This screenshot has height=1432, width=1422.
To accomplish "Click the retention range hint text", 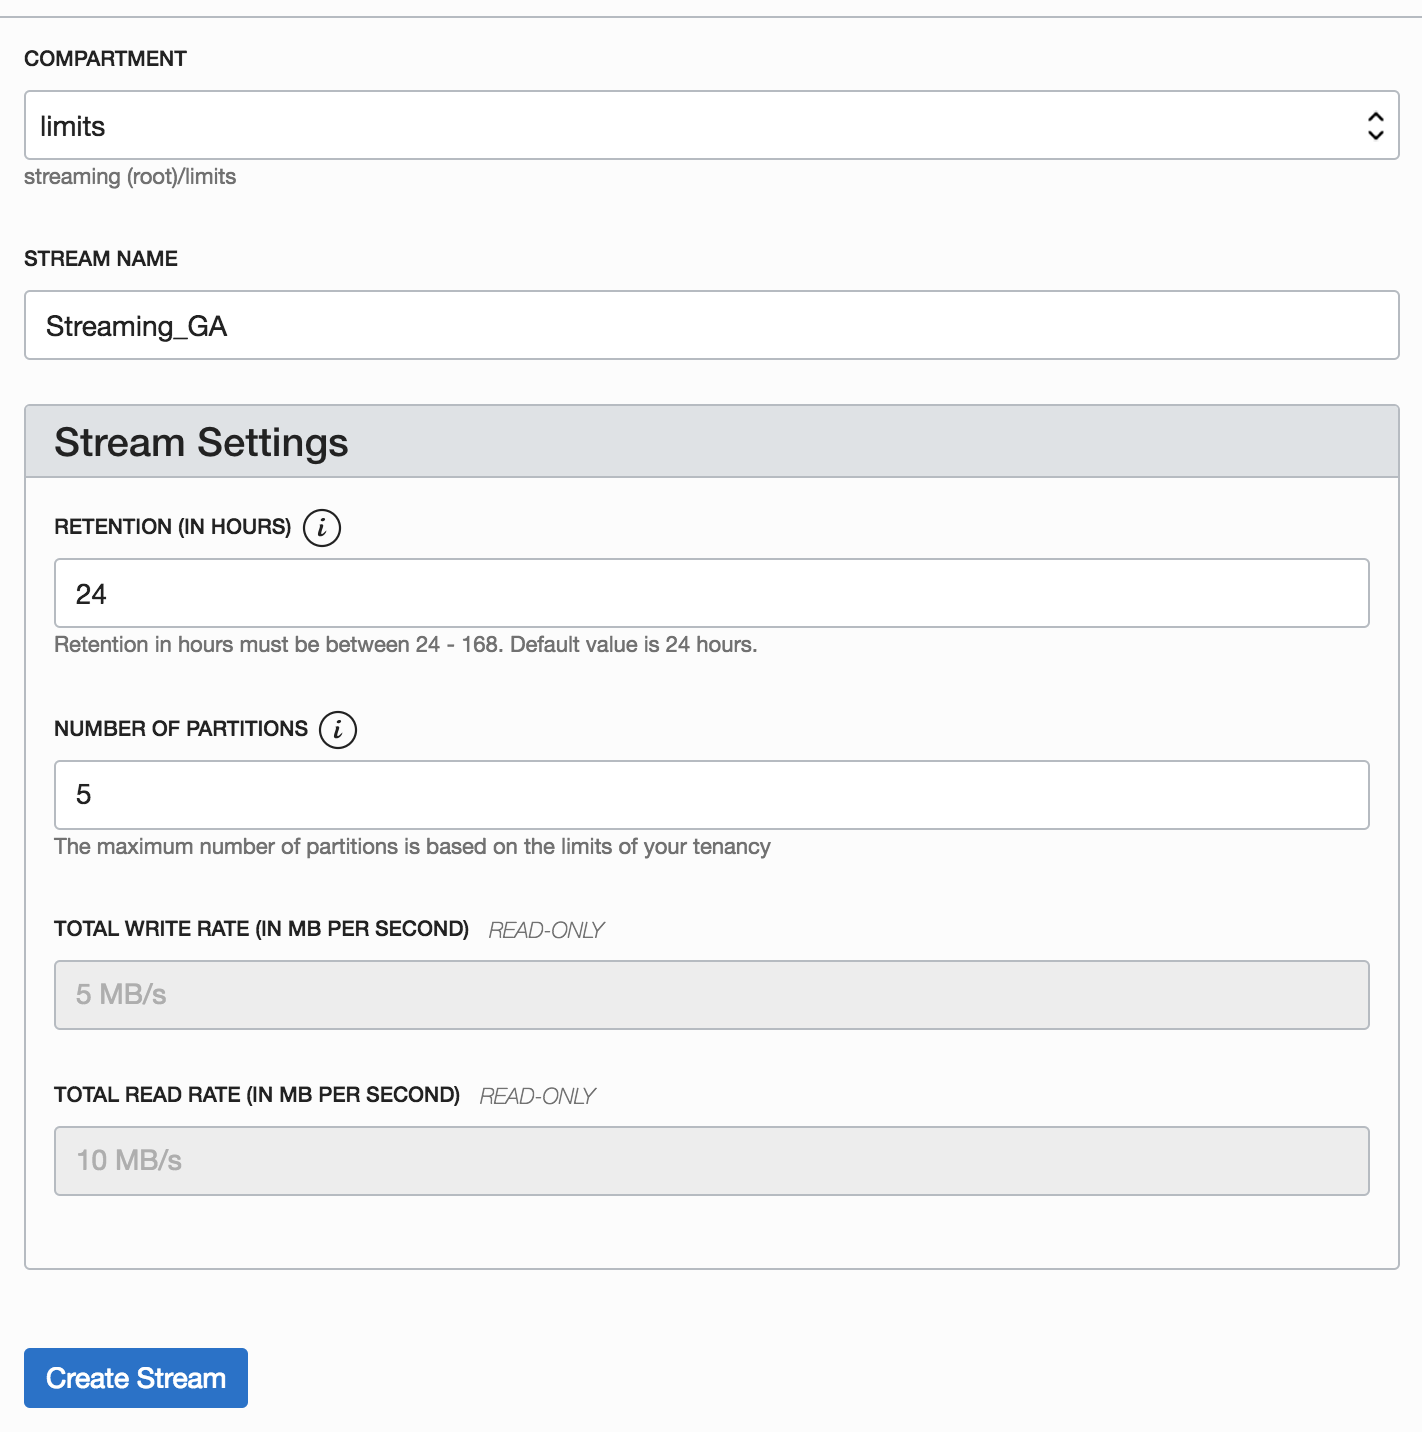I will (405, 645).
